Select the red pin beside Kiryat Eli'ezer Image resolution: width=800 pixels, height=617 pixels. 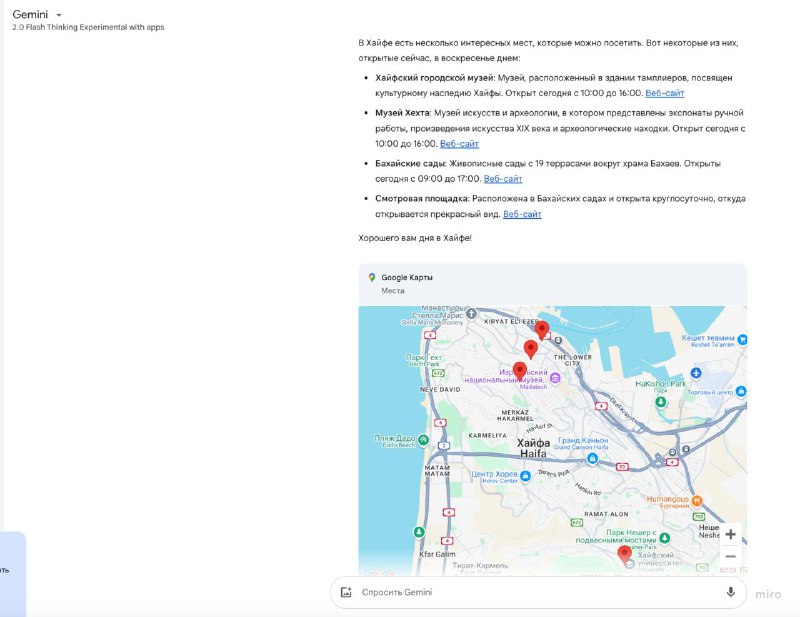[542, 330]
